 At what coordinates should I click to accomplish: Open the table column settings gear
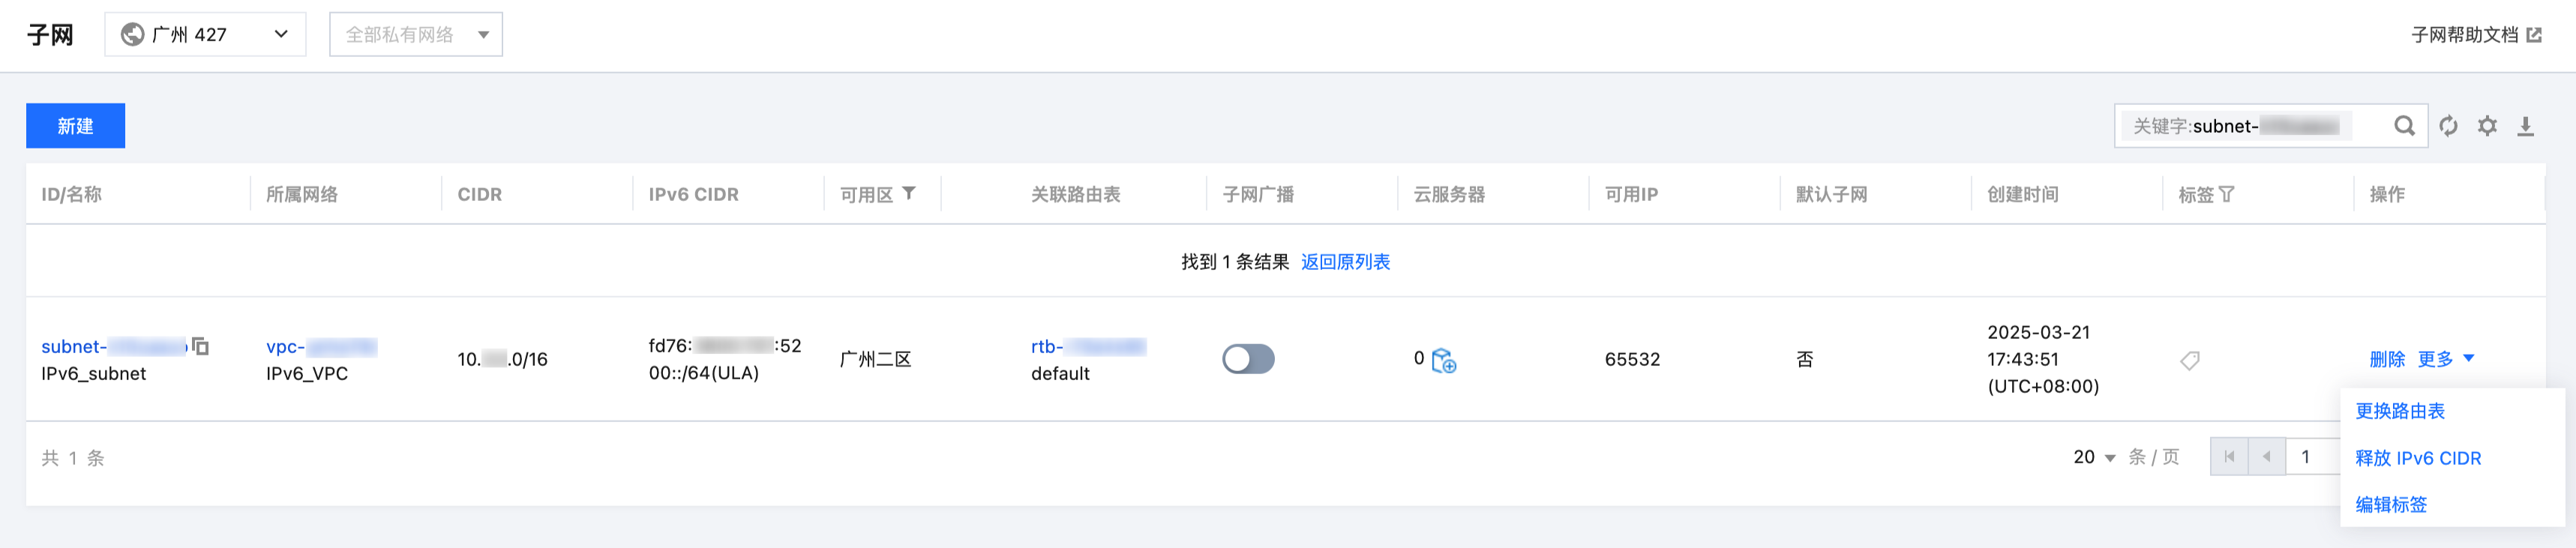(x=2487, y=126)
